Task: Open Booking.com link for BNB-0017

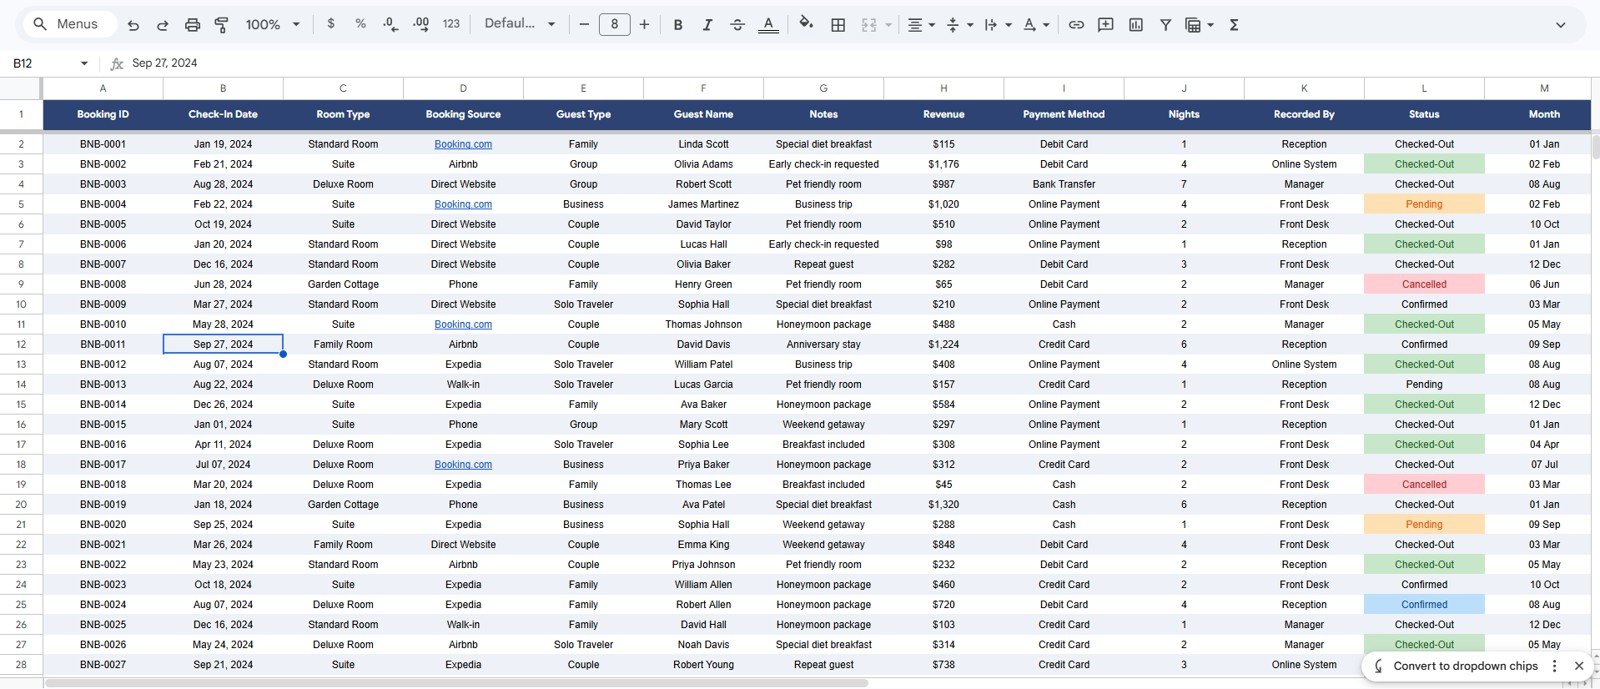Action: click(x=463, y=464)
